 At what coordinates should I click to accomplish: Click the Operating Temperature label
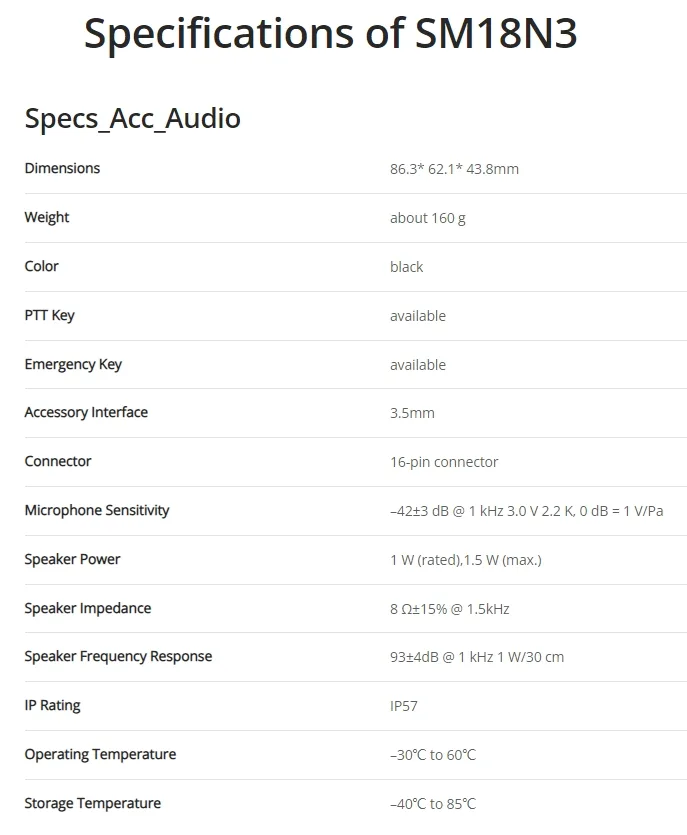(x=100, y=754)
